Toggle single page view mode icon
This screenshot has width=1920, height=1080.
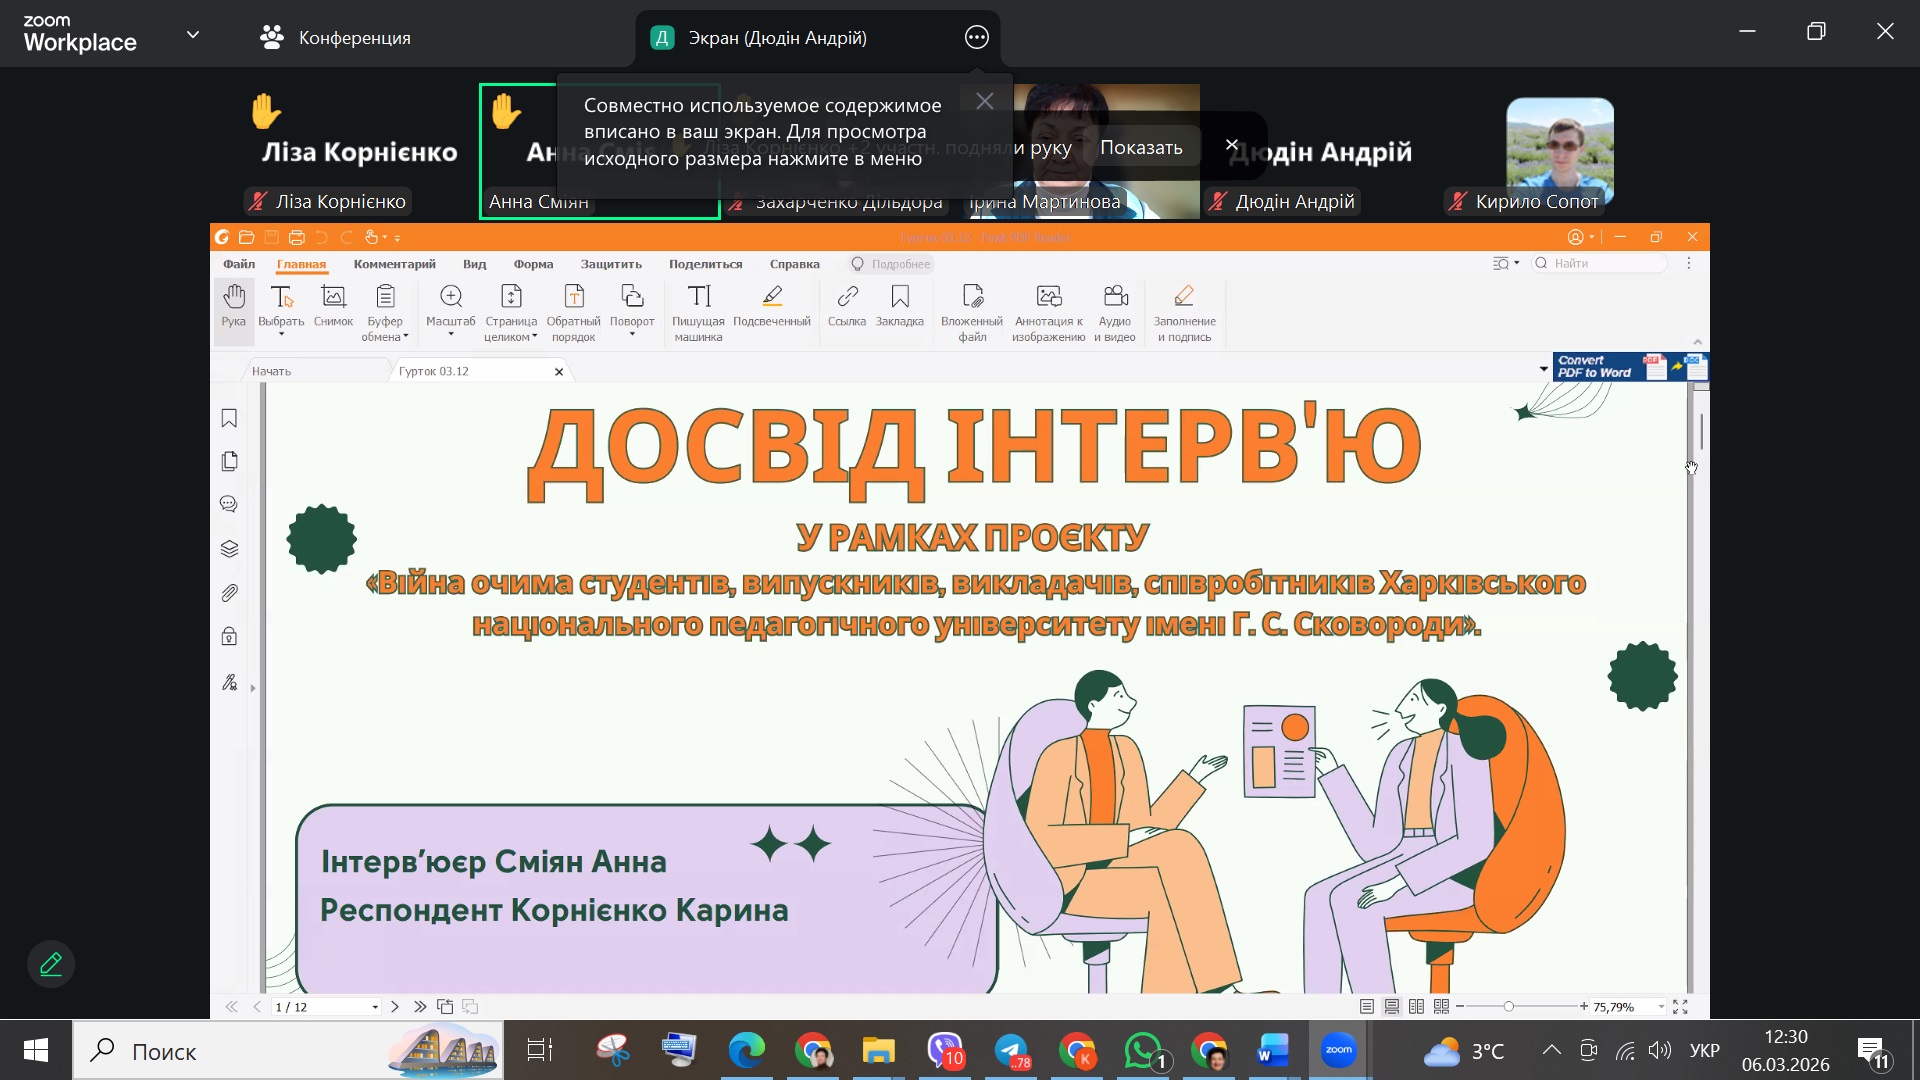[x=1367, y=1007]
